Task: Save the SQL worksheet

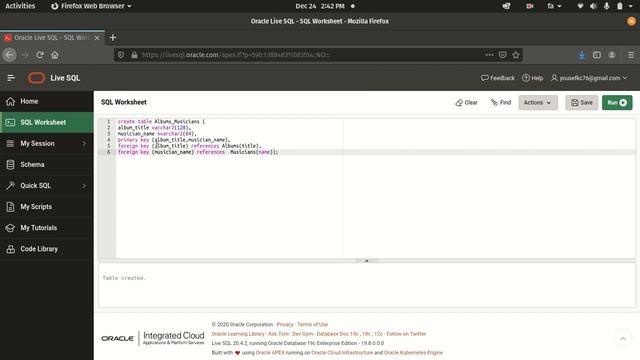Action: pos(582,102)
